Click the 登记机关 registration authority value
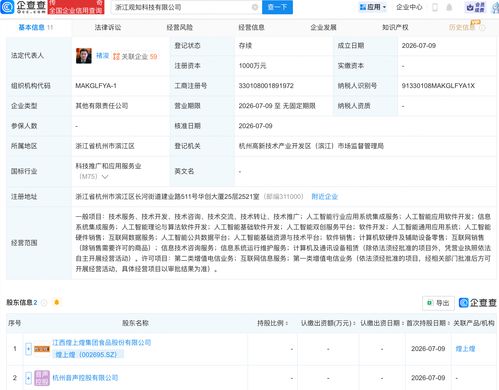This screenshot has width=499, height=390. pos(311,146)
